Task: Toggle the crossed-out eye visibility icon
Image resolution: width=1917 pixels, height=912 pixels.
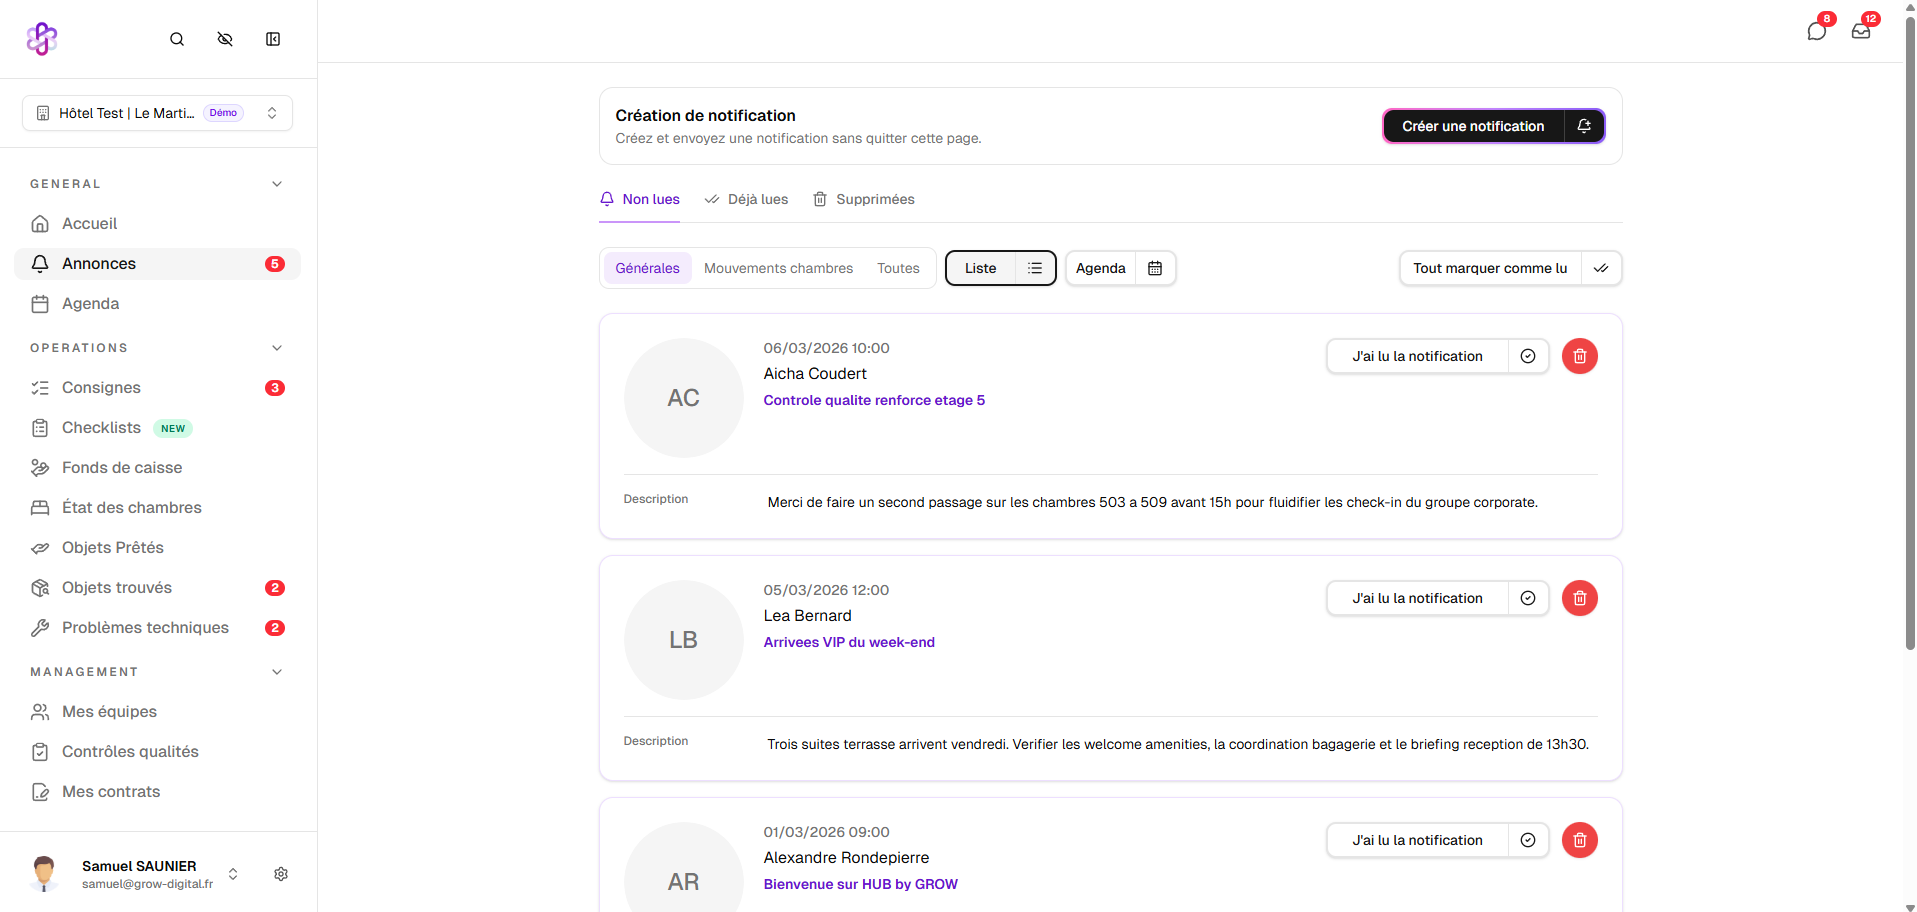Action: coord(225,39)
